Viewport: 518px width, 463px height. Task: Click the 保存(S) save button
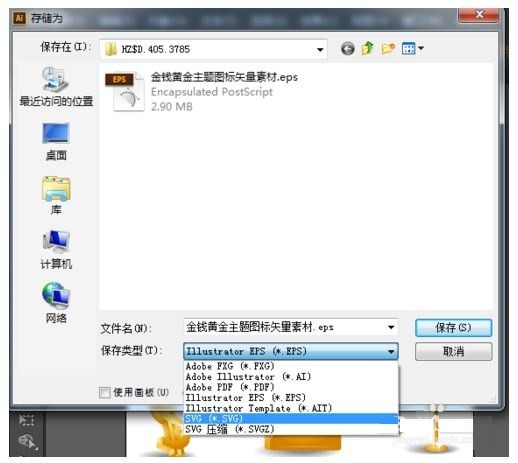(x=453, y=327)
